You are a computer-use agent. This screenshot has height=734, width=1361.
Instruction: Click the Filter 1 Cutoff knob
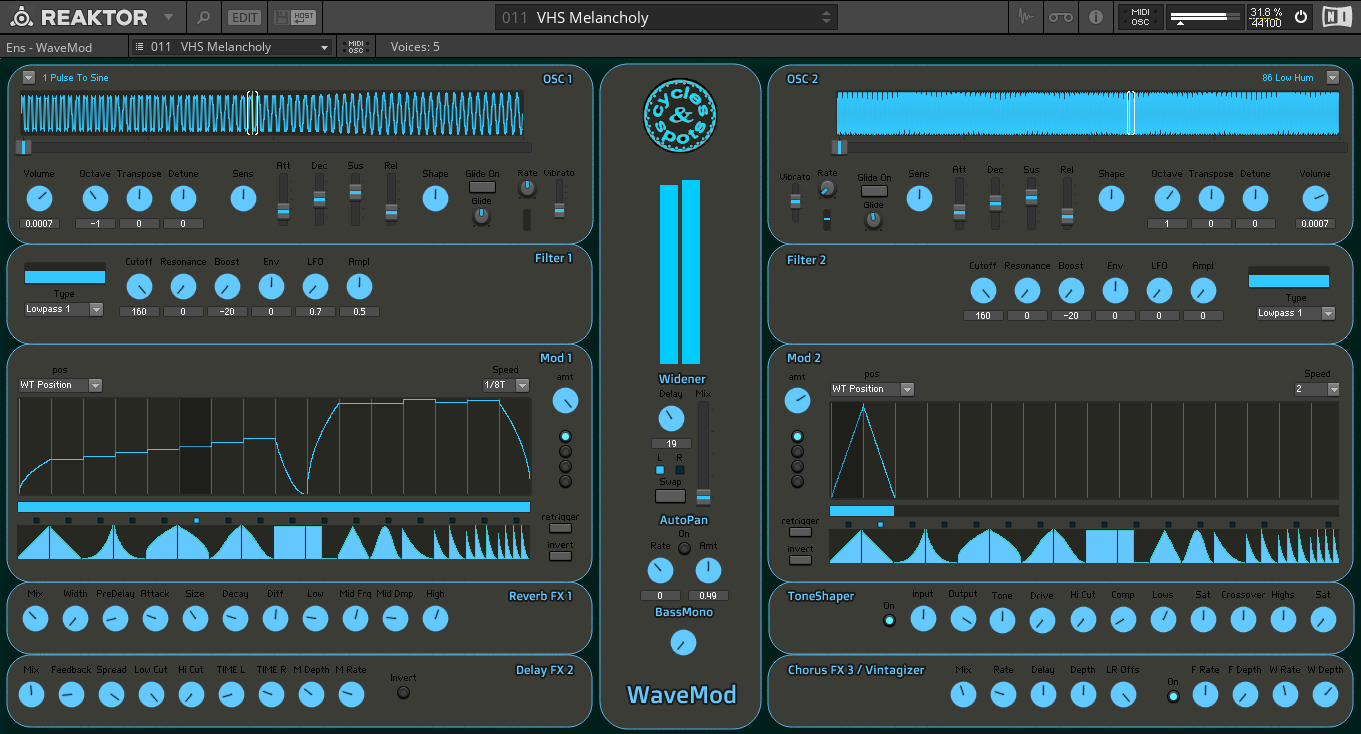tap(139, 288)
